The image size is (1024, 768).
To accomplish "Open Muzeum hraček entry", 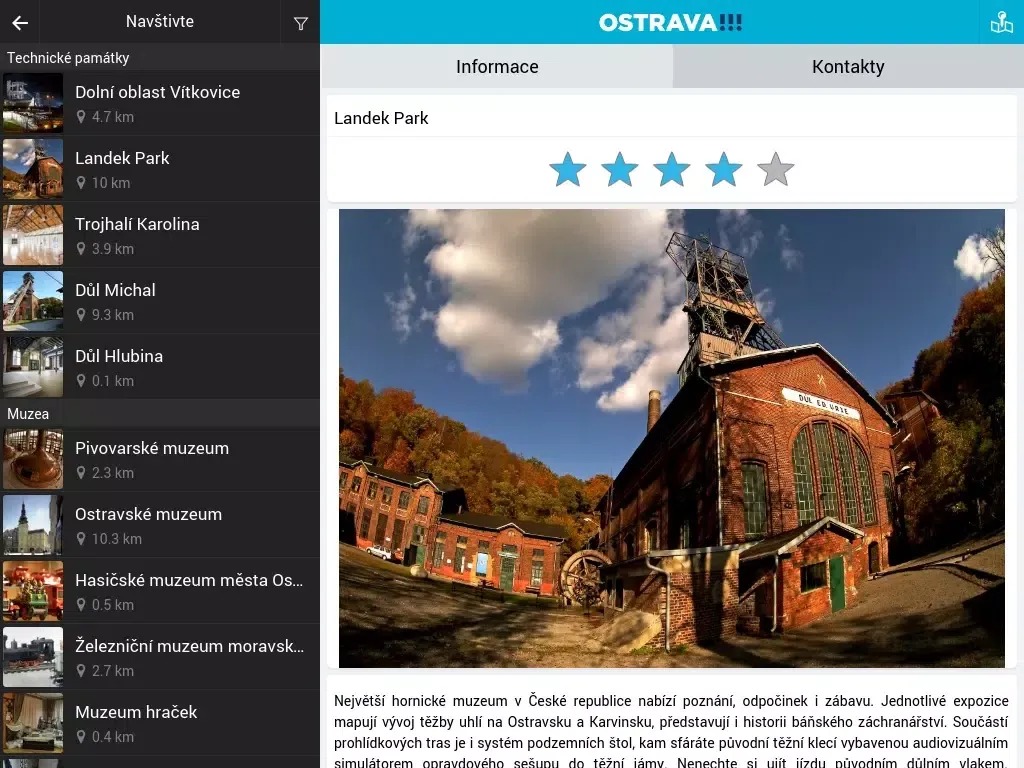I will click(160, 723).
